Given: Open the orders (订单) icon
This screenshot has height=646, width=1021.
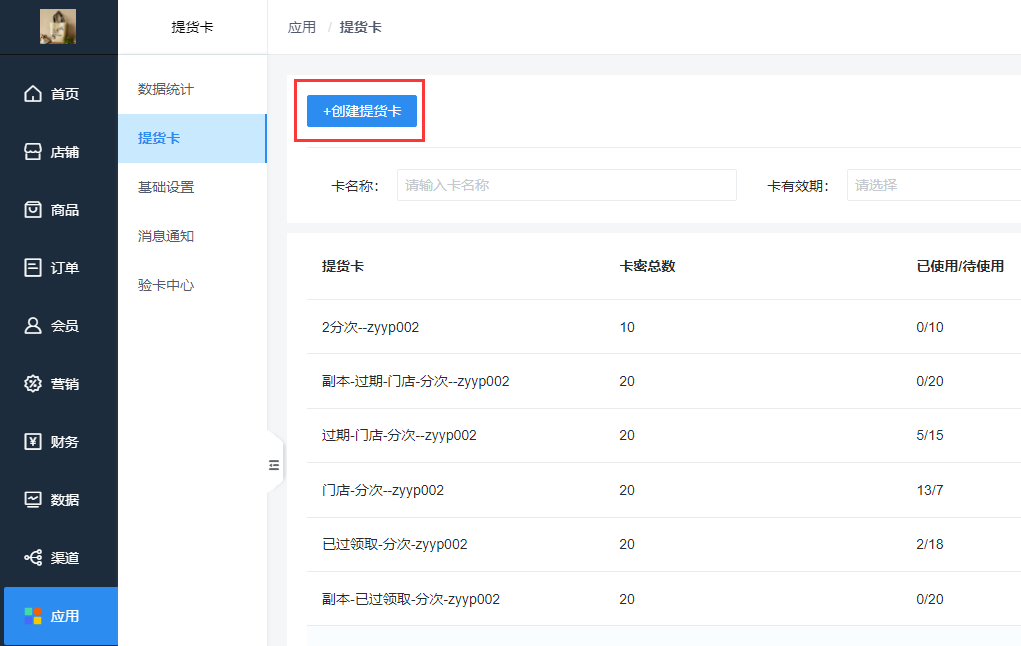Looking at the screenshot, I should coord(33,268).
